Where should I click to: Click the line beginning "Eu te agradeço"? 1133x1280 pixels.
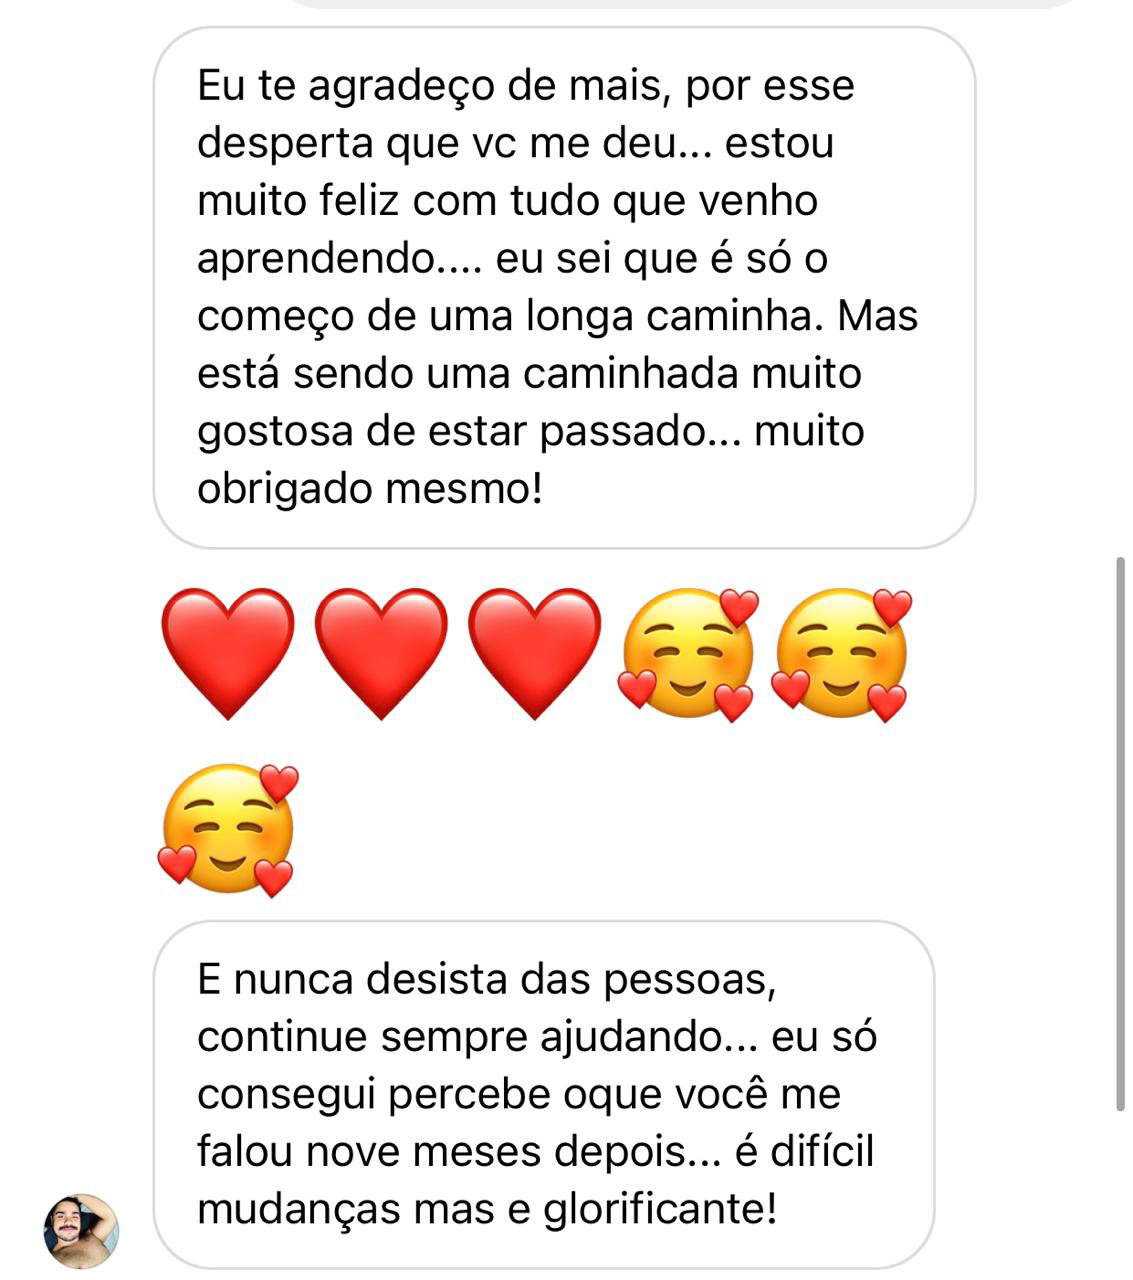[526, 86]
